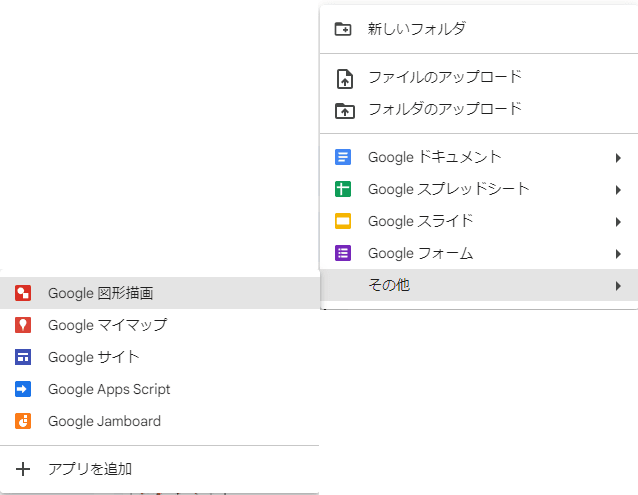Viewport: 638px width, 495px height.
Task: Open Google スプレッドシート menu item
Action: pos(479,189)
